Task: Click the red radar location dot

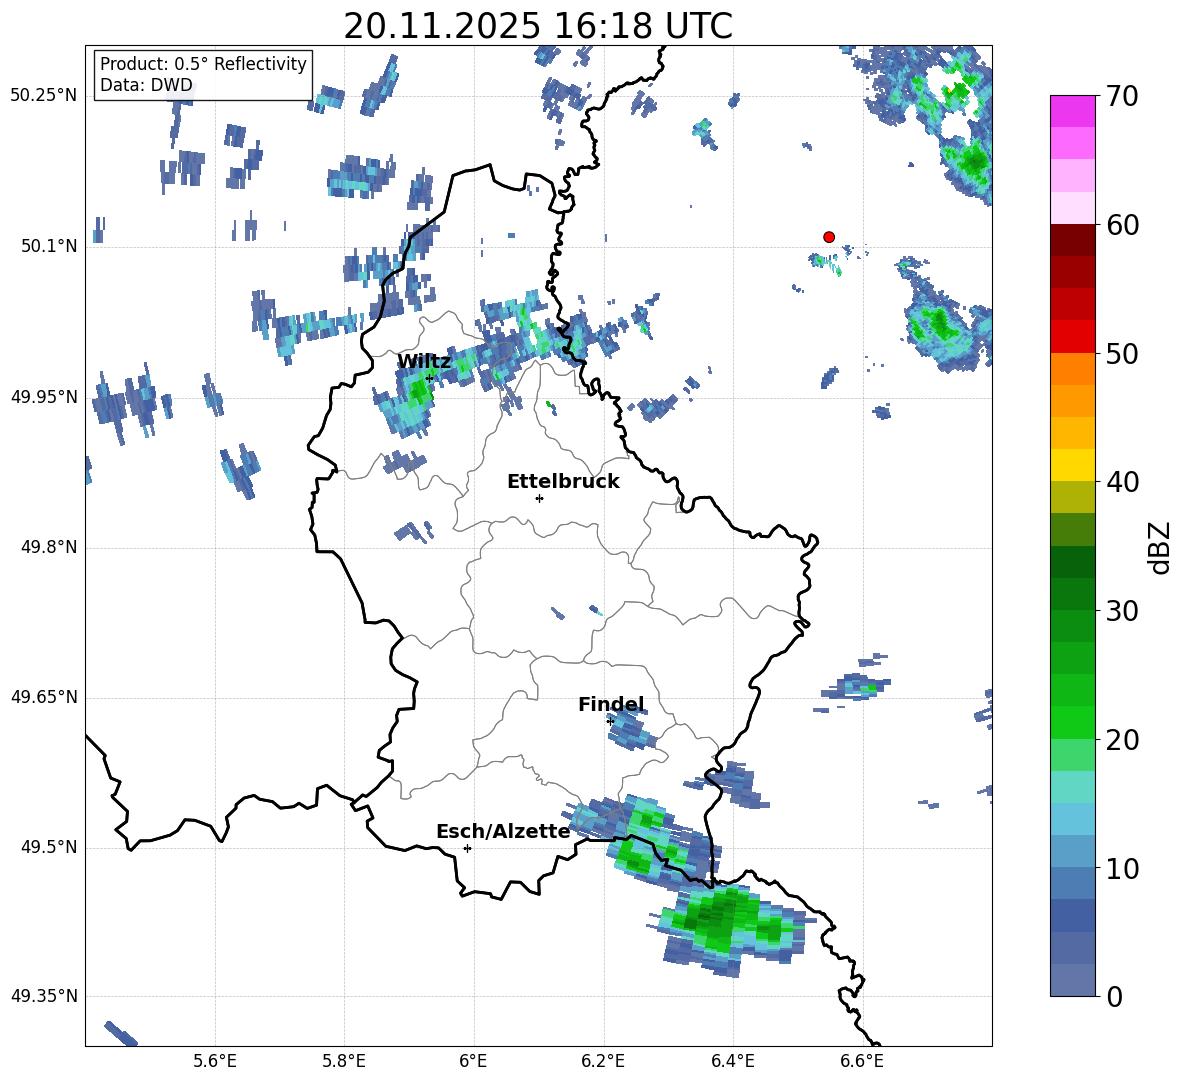Action: (828, 237)
